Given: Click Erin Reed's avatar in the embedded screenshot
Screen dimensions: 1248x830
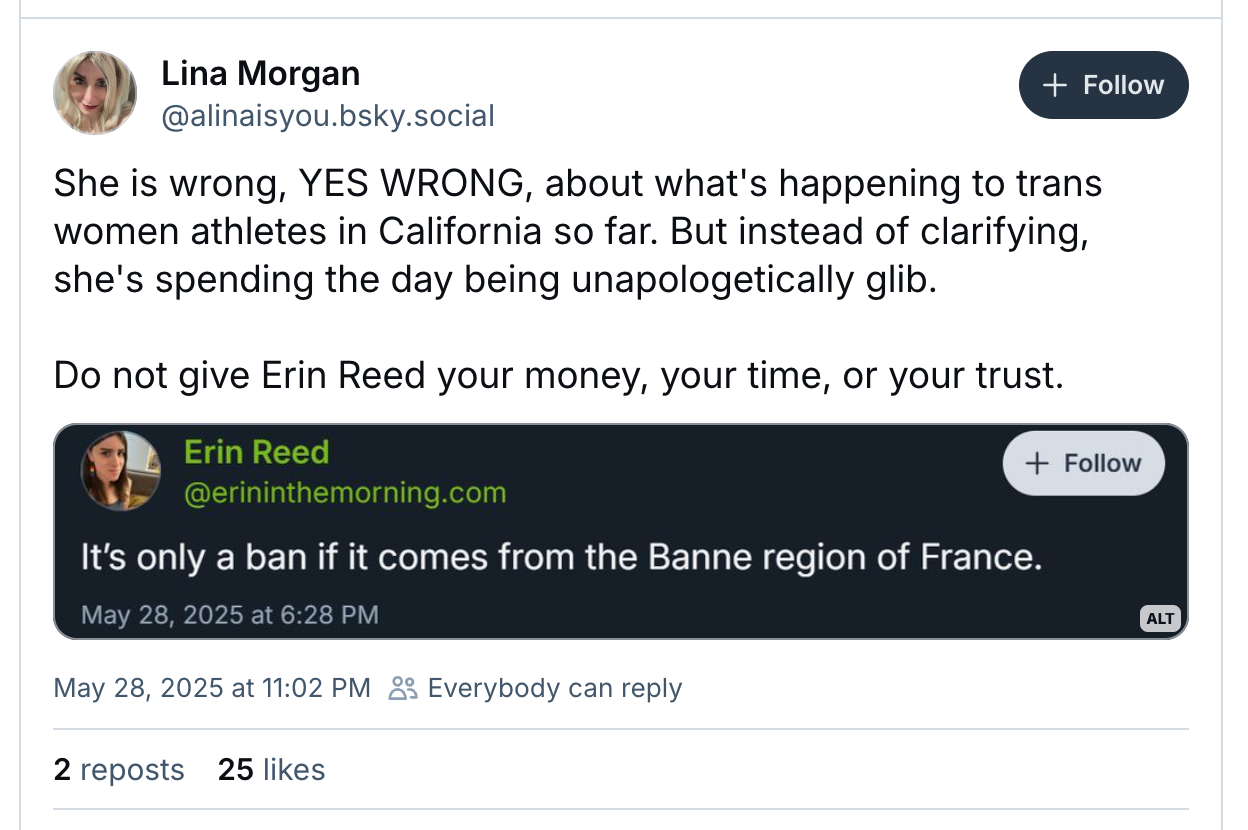Looking at the screenshot, I should point(121,470).
